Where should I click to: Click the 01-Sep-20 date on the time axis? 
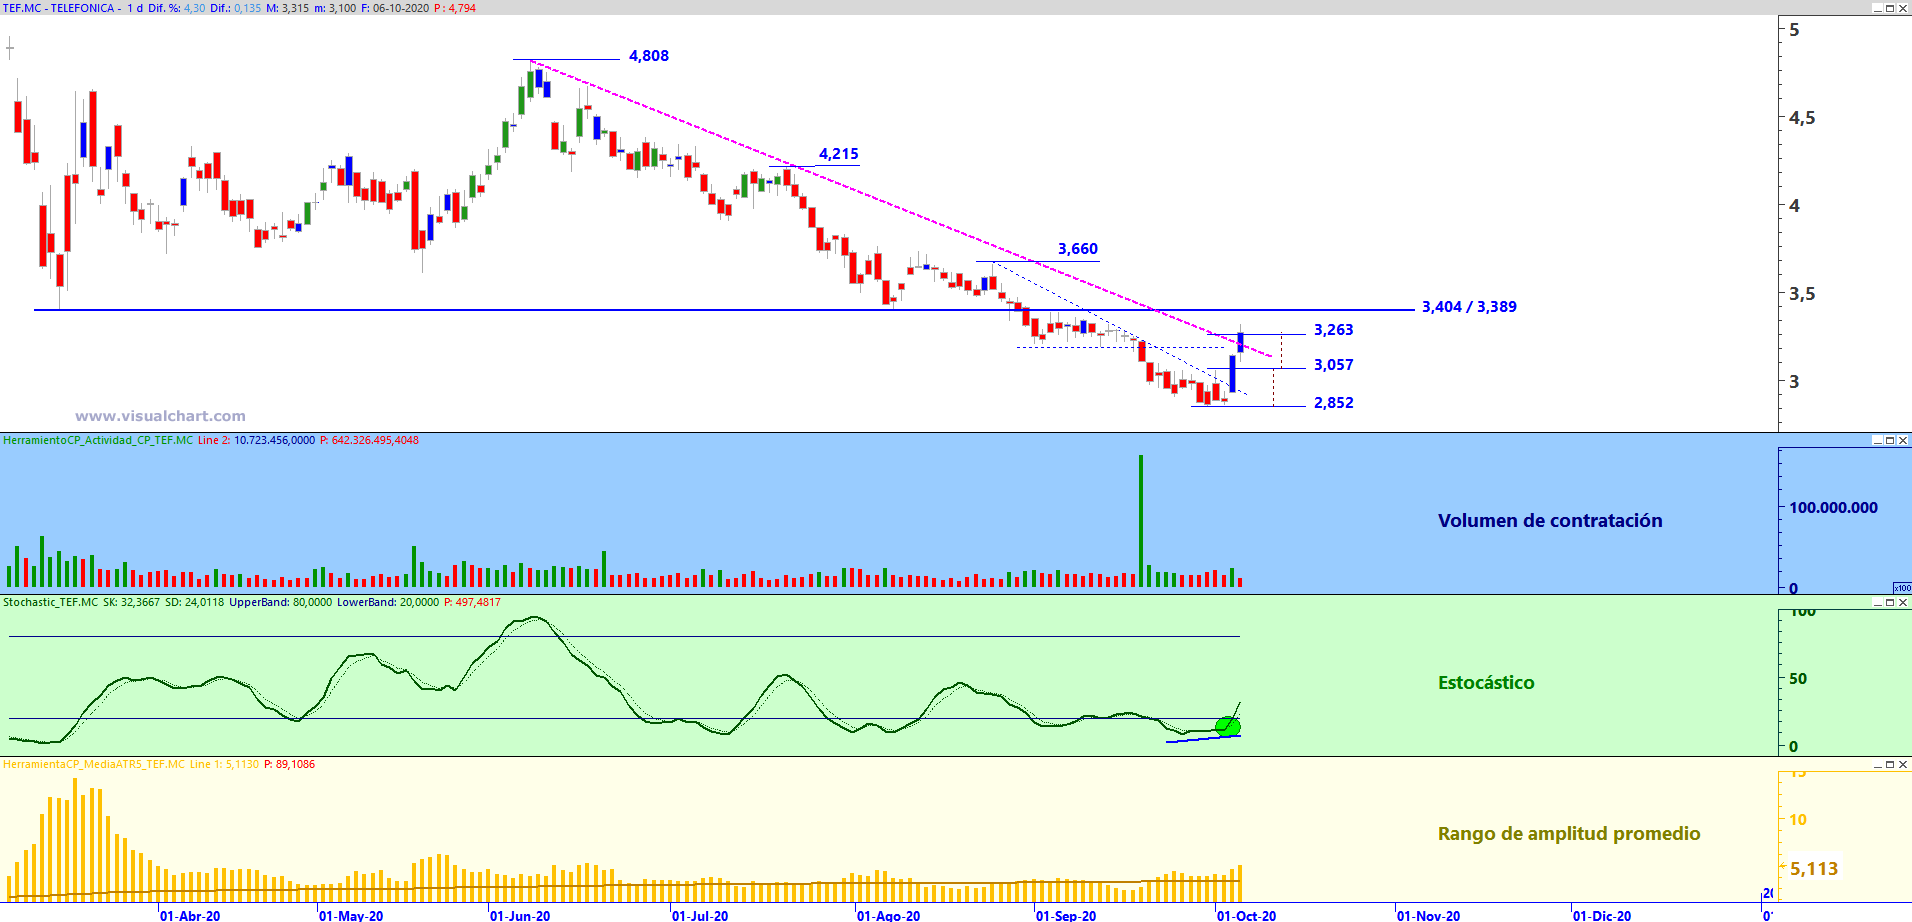[1066, 915]
